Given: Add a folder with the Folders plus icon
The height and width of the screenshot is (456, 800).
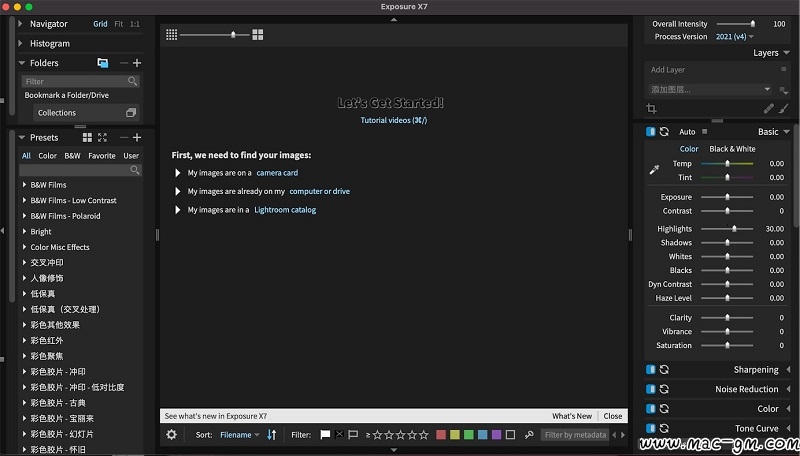Looking at the screenshot, I should [x=137, y=63].
